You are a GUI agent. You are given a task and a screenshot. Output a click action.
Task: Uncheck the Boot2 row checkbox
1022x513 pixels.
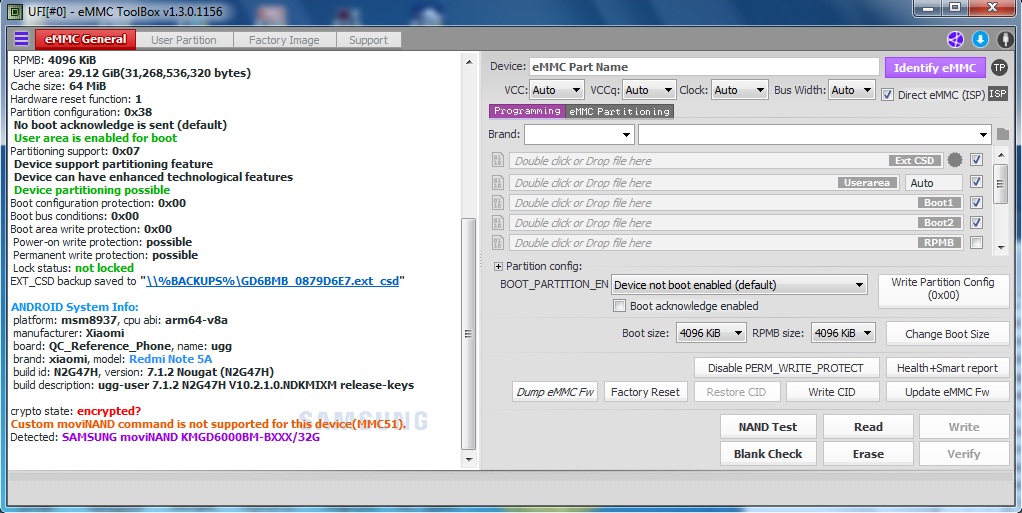pos(976,222)
